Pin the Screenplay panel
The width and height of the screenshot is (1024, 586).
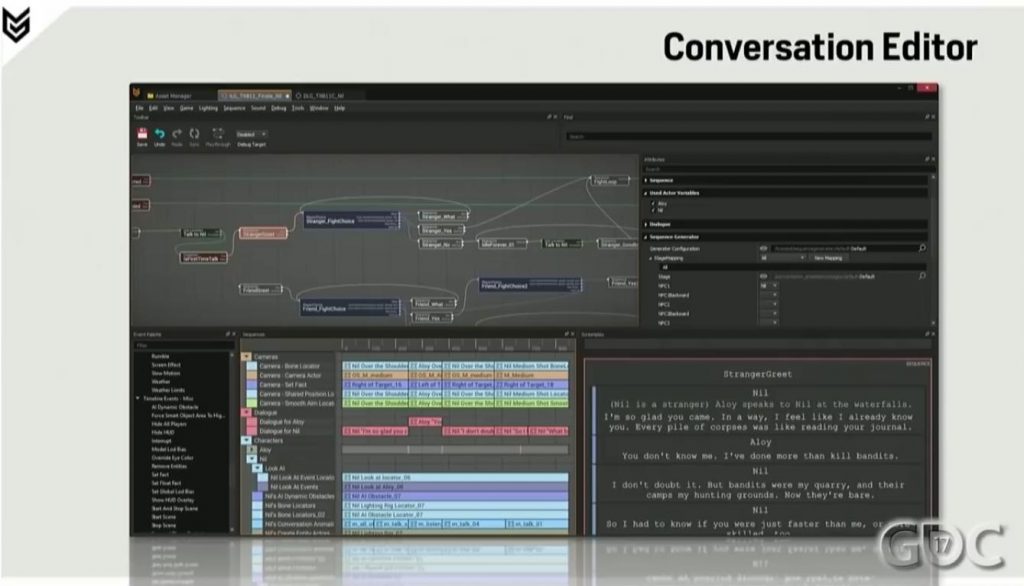pyautogui.click(x=927, y=334)
